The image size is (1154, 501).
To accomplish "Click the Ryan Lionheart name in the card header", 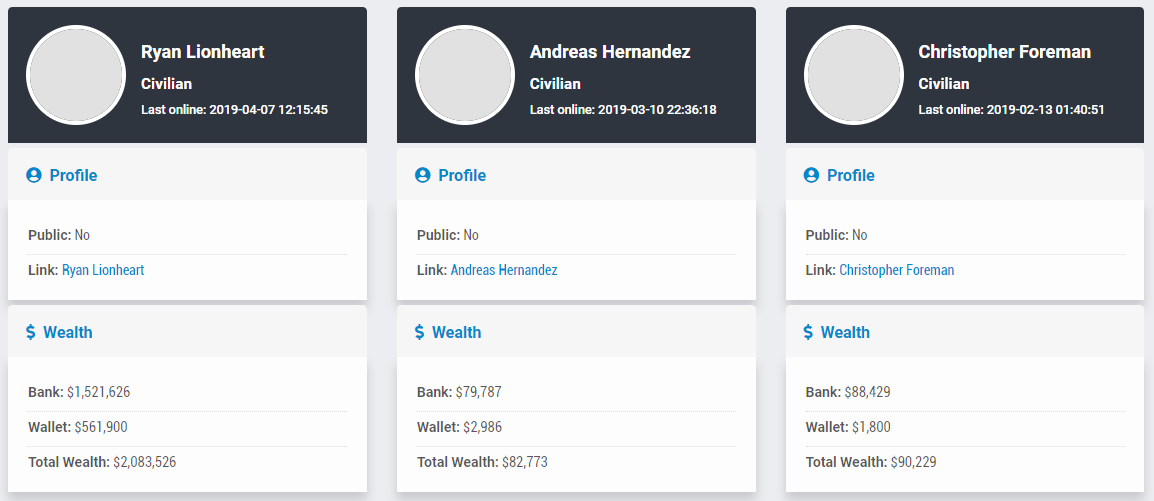I will (x=202, y=51).
